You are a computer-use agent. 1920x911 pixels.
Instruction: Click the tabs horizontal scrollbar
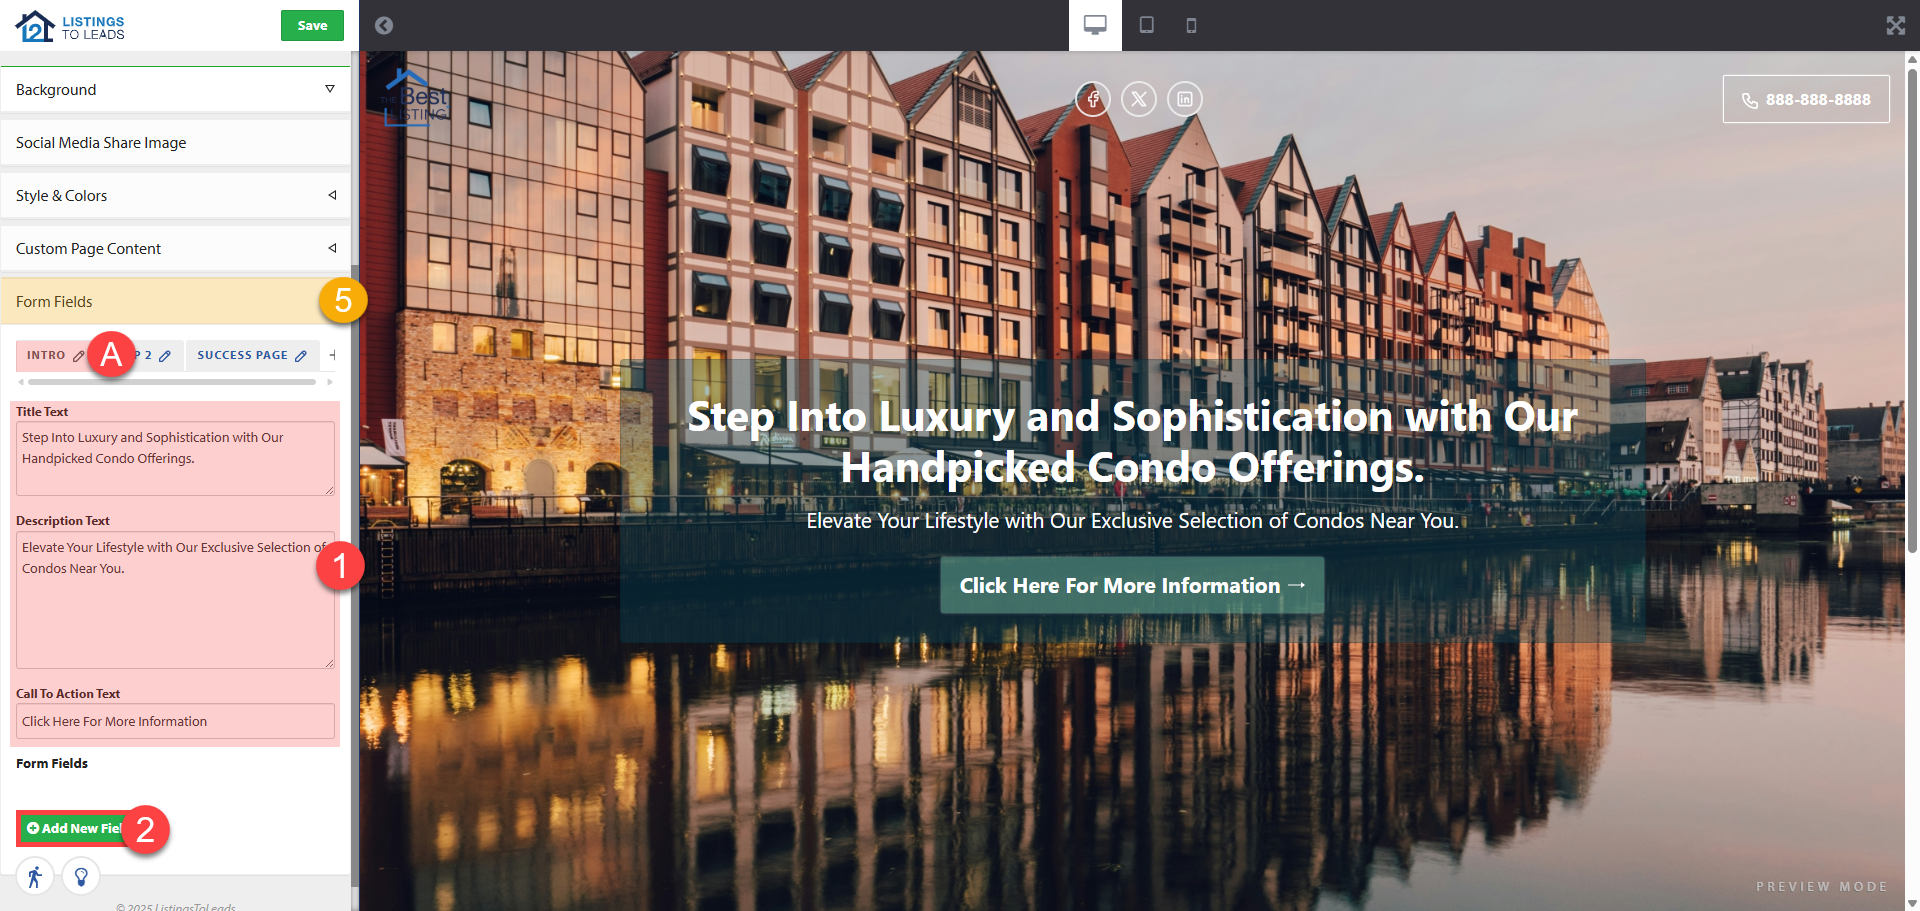(172, 382)
